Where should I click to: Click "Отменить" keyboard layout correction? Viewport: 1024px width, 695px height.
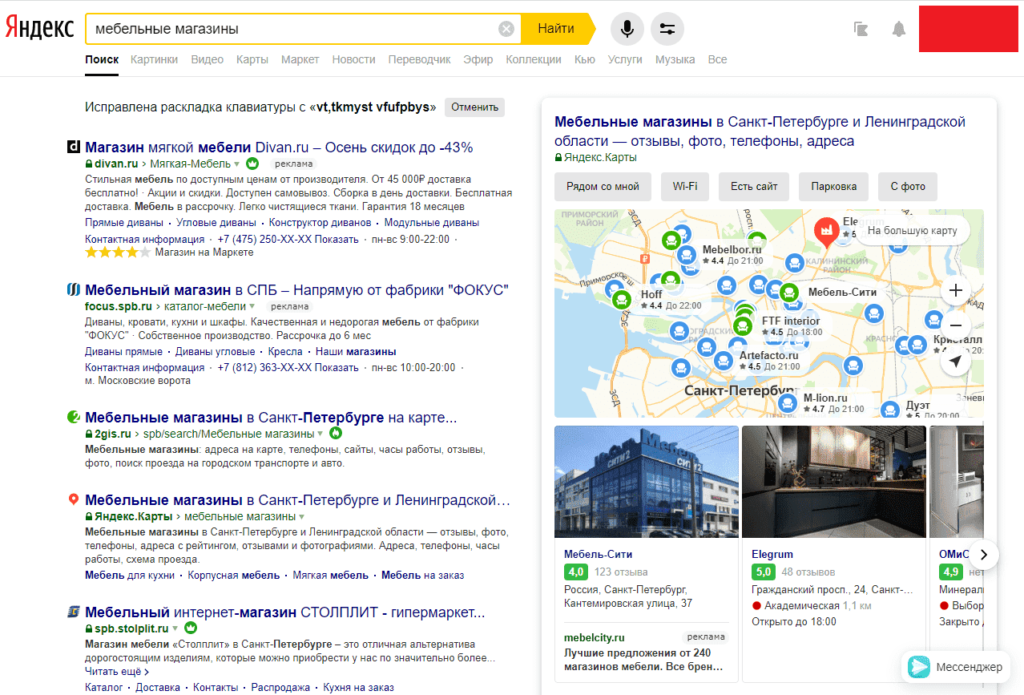475,107
